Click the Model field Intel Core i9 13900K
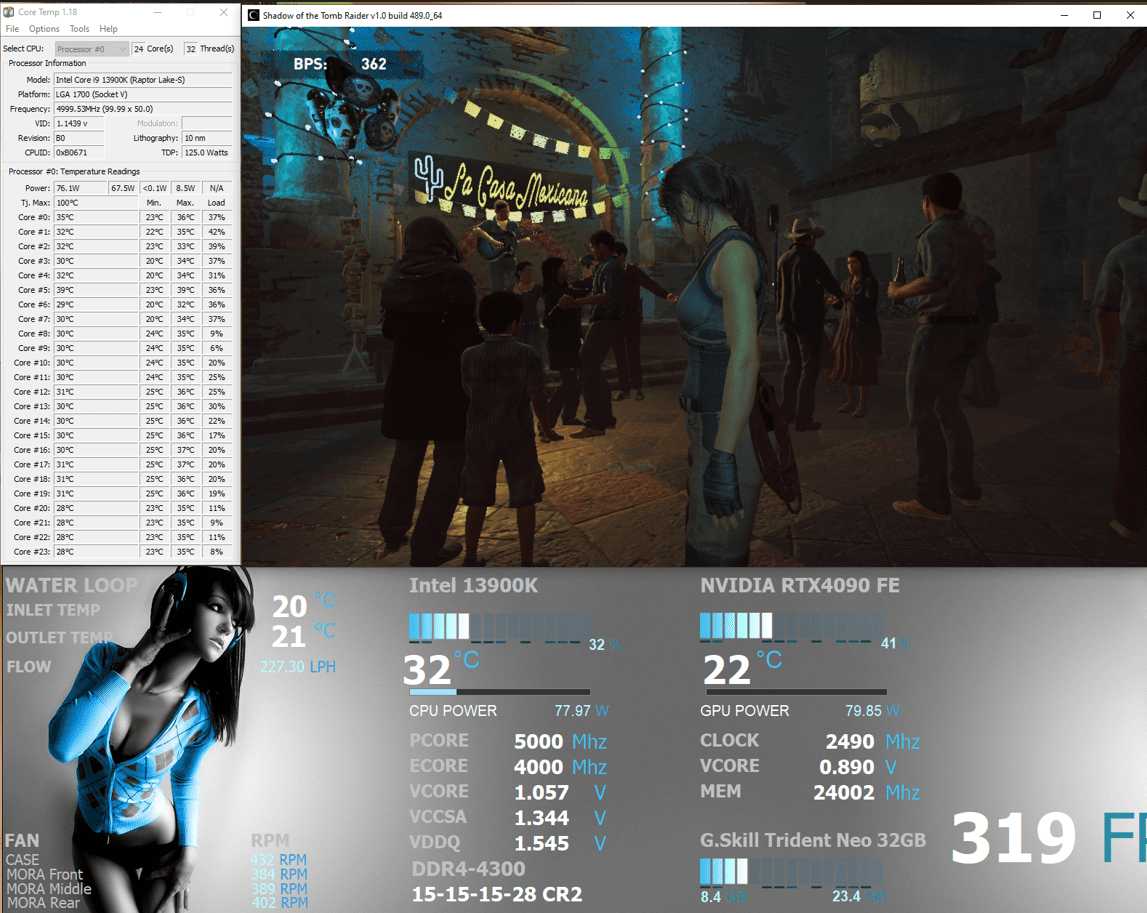Viewport: 1147px width, 913px height. pos(143,80)
